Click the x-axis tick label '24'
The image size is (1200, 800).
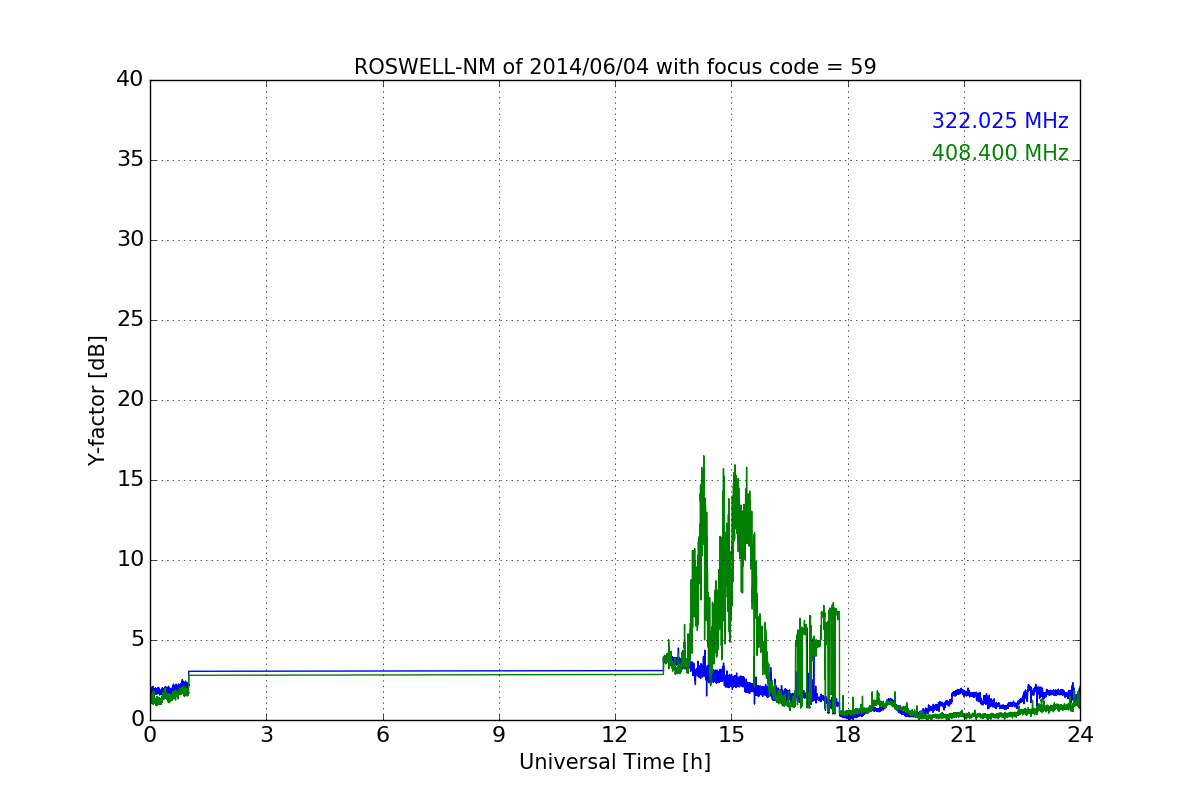pos(1080,735)
